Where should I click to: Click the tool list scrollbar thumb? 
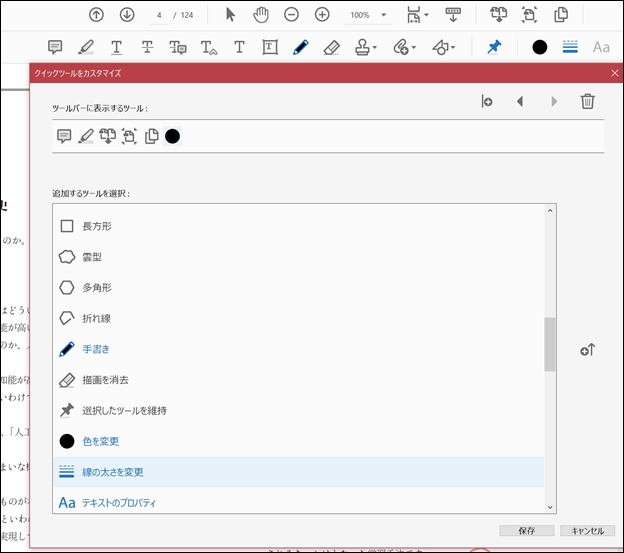[x=550, y=344]
